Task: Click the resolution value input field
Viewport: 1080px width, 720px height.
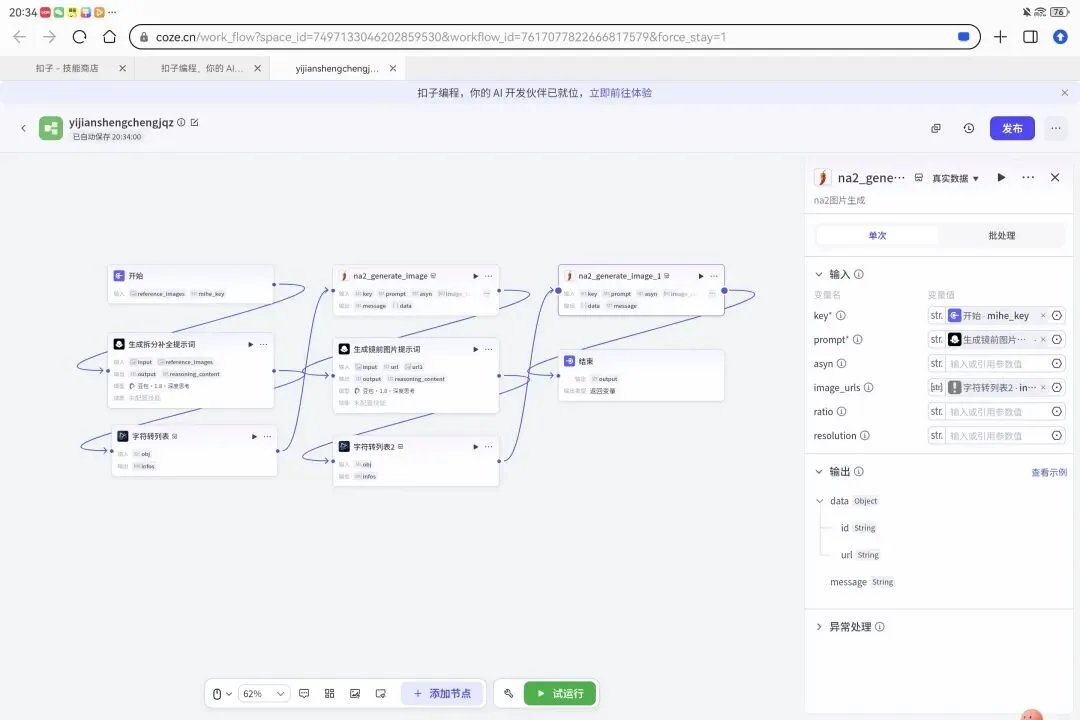Action: pos(997,435)
